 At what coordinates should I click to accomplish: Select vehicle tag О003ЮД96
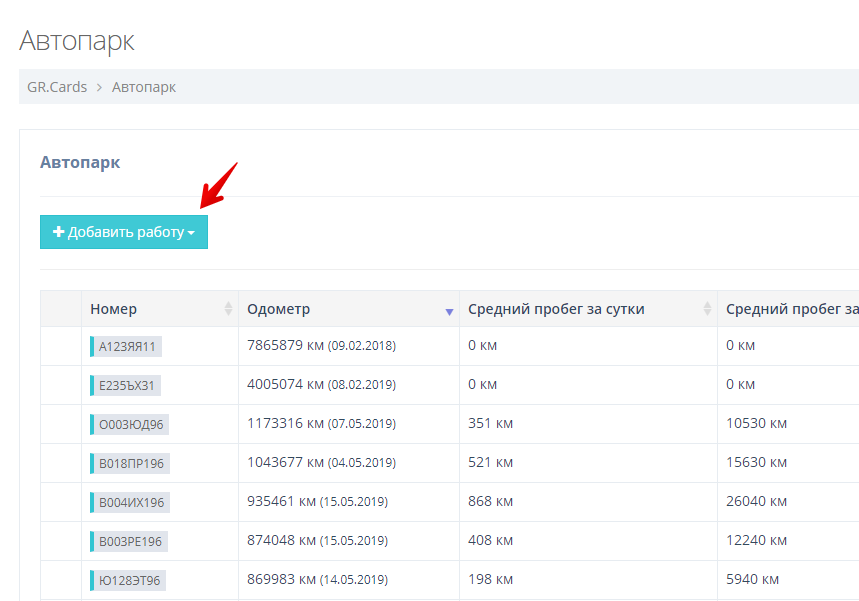click(130, 425)
